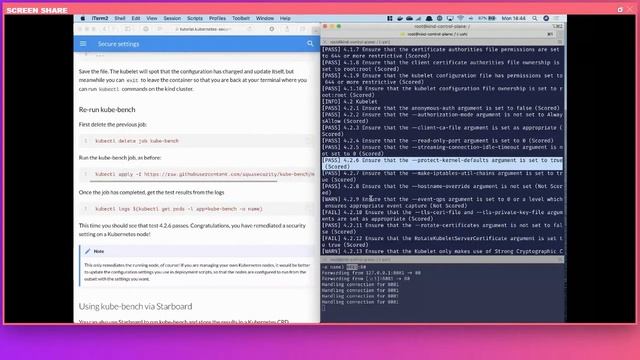Open the Toolbelt menu
Screen dimensions: 640x360
(241, 18)
